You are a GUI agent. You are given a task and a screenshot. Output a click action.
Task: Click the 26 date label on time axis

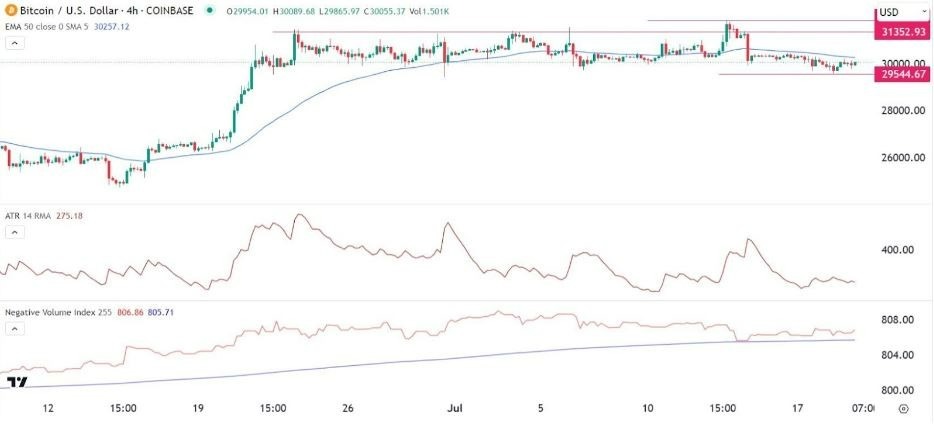pyautogui.click(x=348, y=409)
